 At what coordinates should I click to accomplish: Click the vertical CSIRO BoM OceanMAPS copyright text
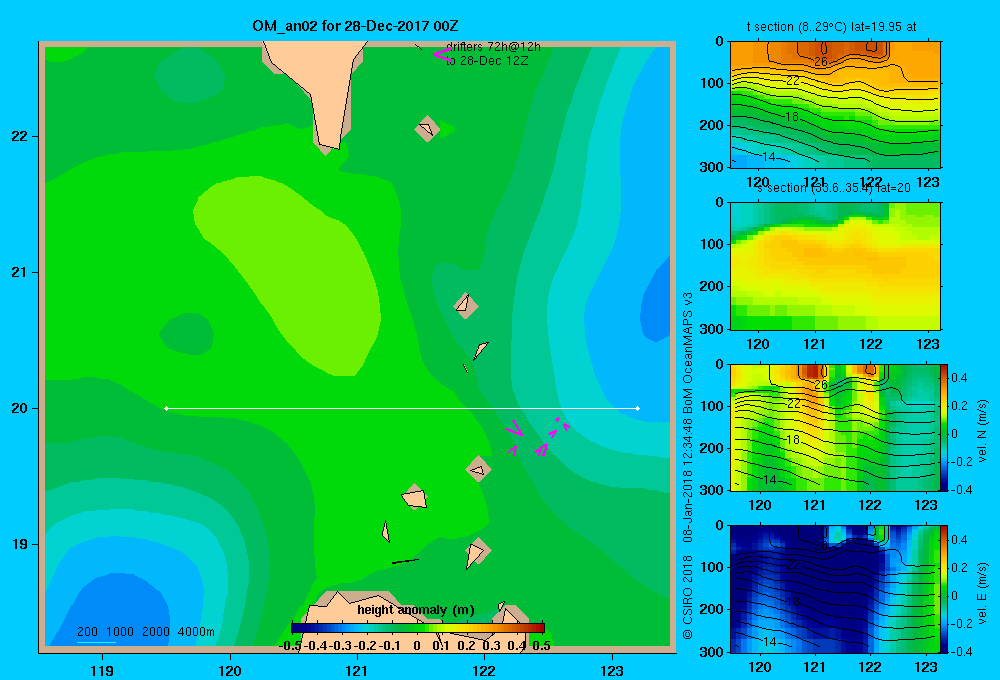pyautogui.click(x=688, y=466)
